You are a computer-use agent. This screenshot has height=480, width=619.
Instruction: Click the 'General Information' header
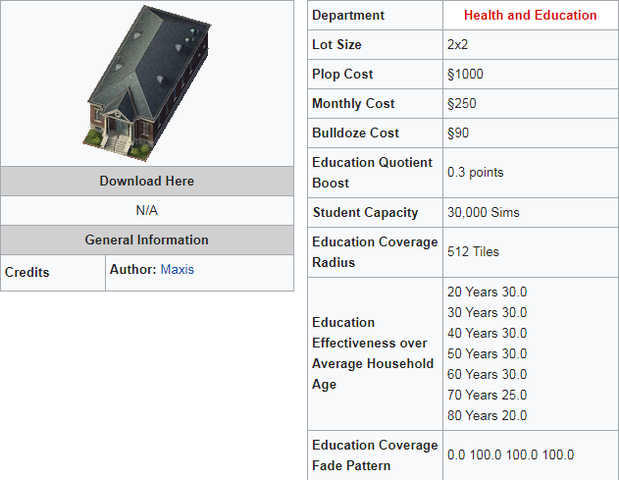point(147,240)
